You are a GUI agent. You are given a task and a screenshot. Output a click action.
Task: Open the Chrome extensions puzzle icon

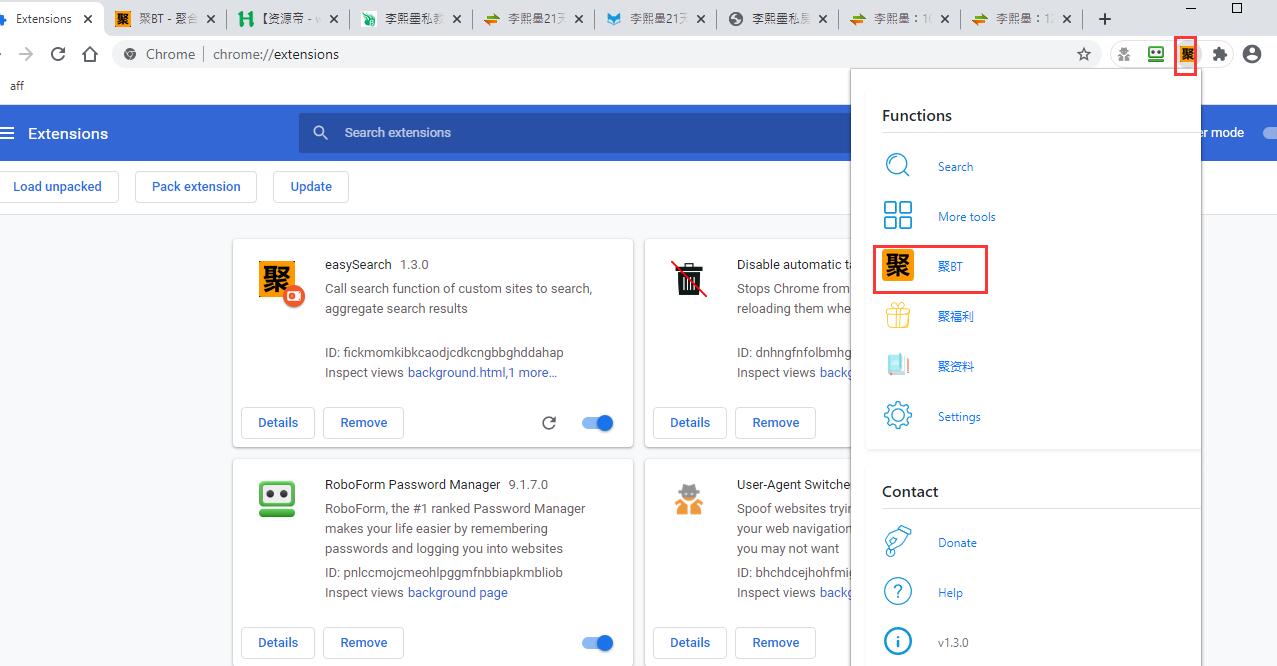point(1219,55)
